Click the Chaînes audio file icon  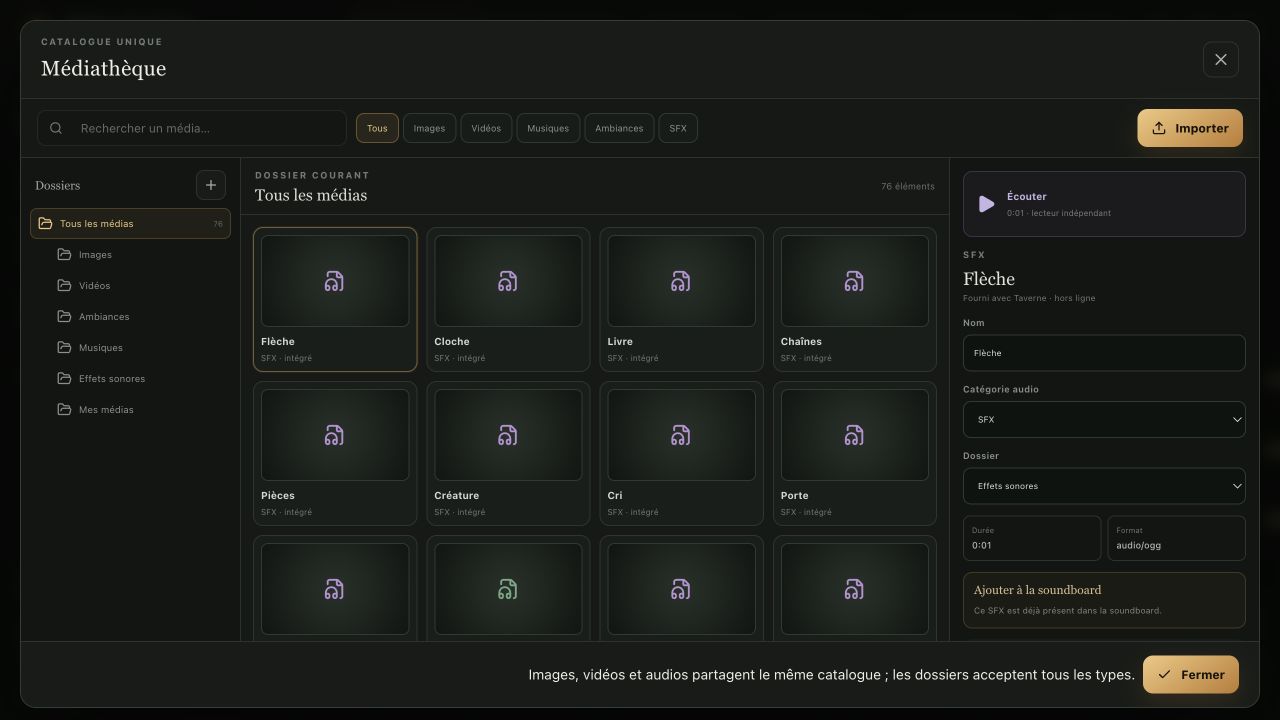[x=854, y=281]
